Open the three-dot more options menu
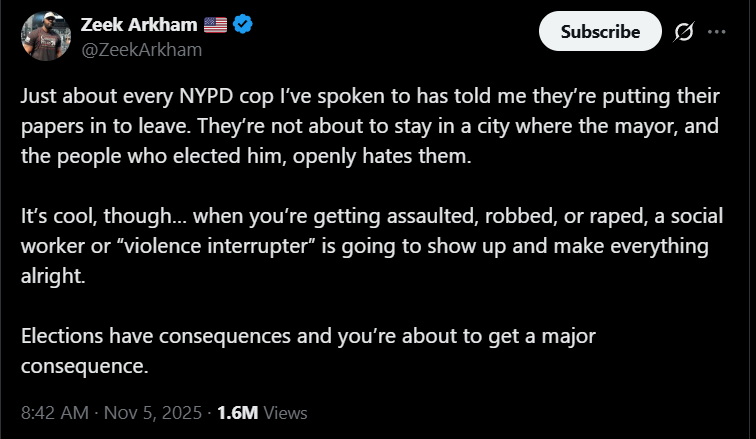The width and height of the screenshot is (756, 439). 716,32
